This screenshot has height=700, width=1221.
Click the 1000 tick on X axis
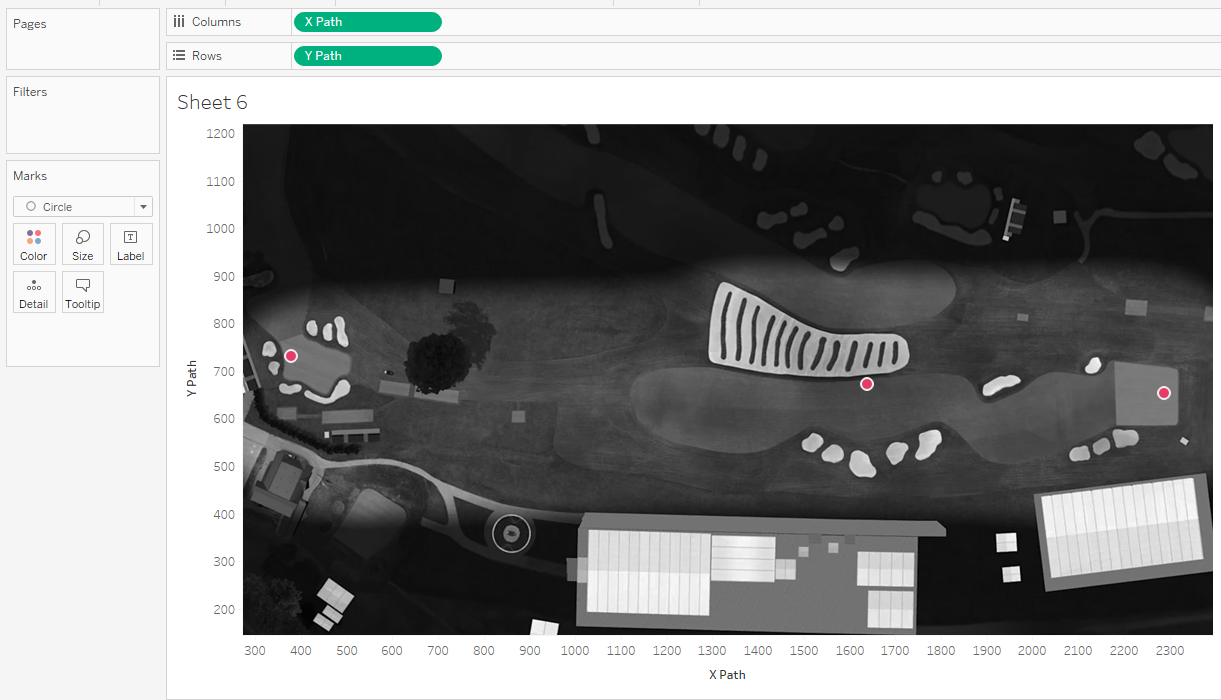coord(575,651)
